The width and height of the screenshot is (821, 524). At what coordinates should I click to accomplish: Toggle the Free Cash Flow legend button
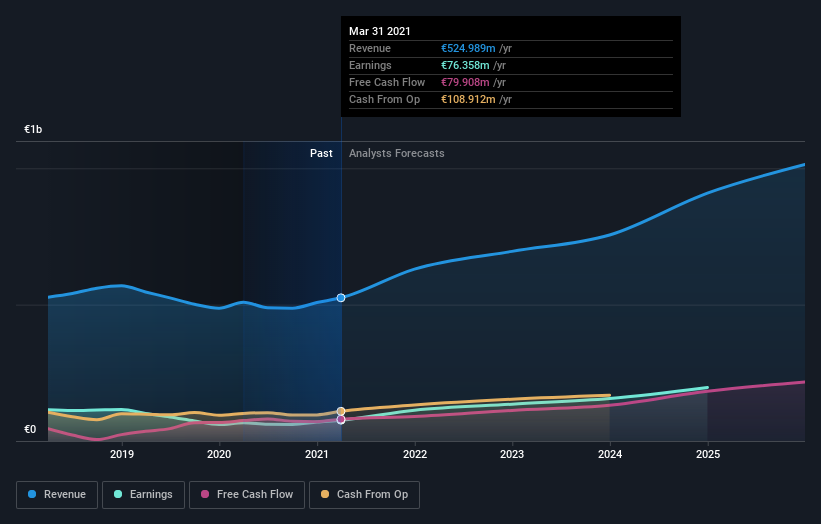click(x=247, y=495)
